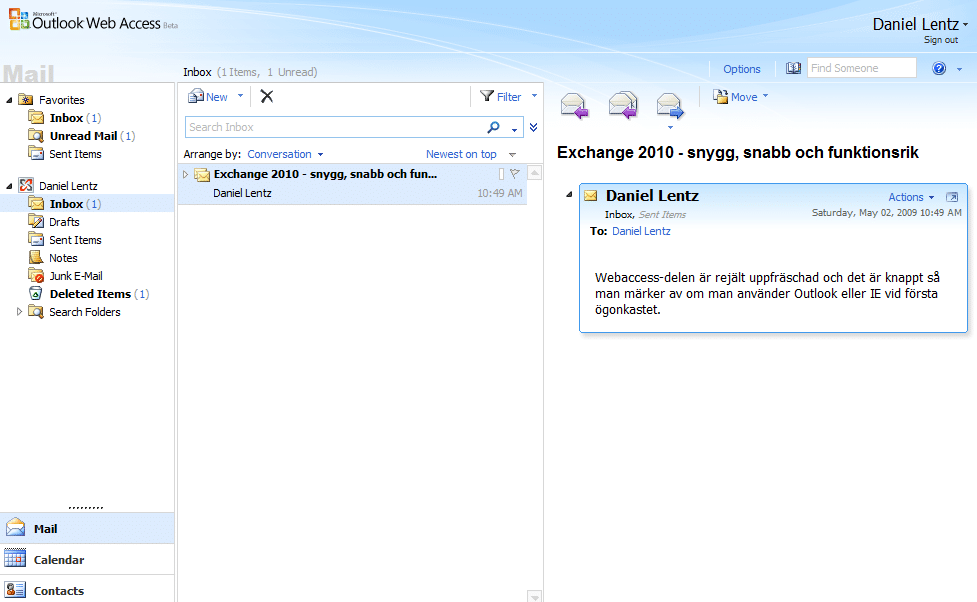Switch to the Contacts module
The image size is (977, 602).
pyautogui.click(x=59, y=590)
